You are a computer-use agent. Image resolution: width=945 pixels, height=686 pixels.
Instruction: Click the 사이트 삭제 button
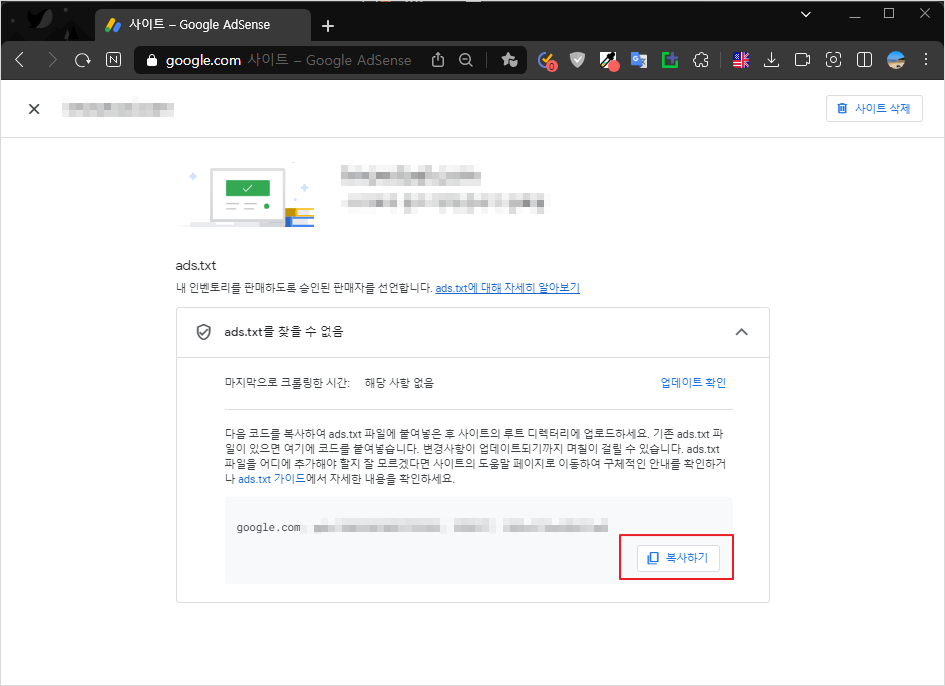point(874,109)
